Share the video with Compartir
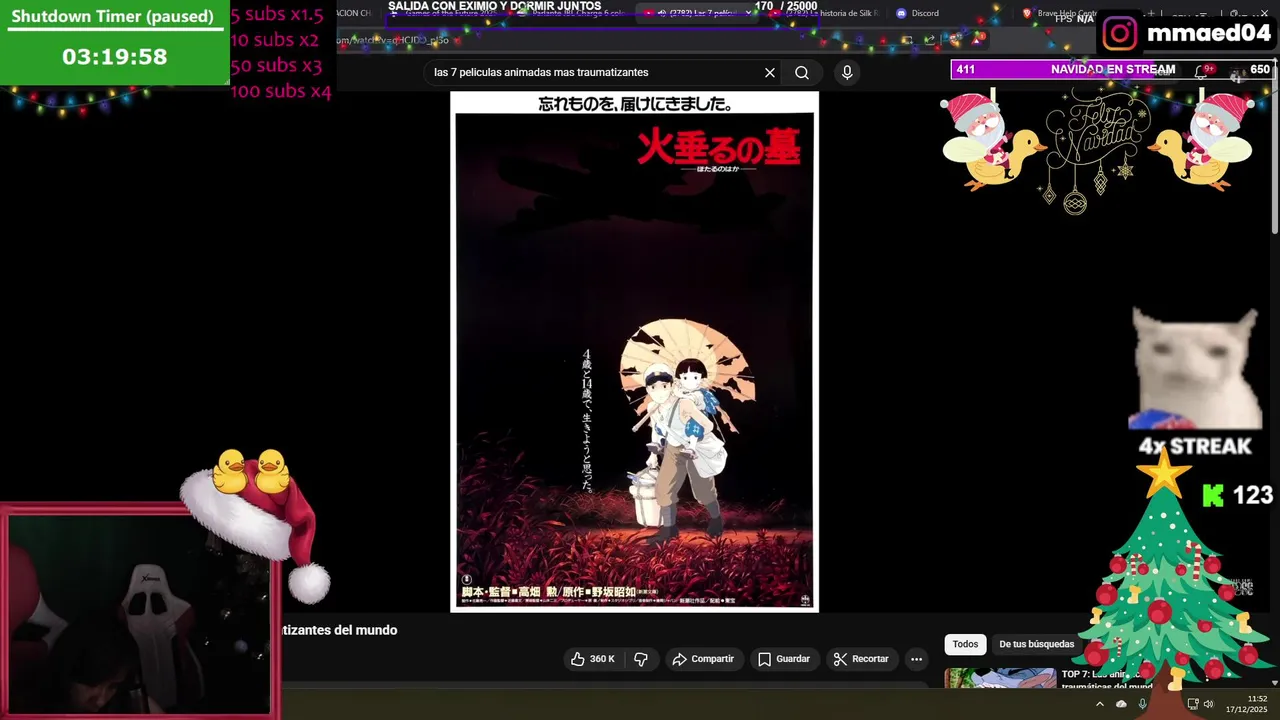 [x=703, y=659]
